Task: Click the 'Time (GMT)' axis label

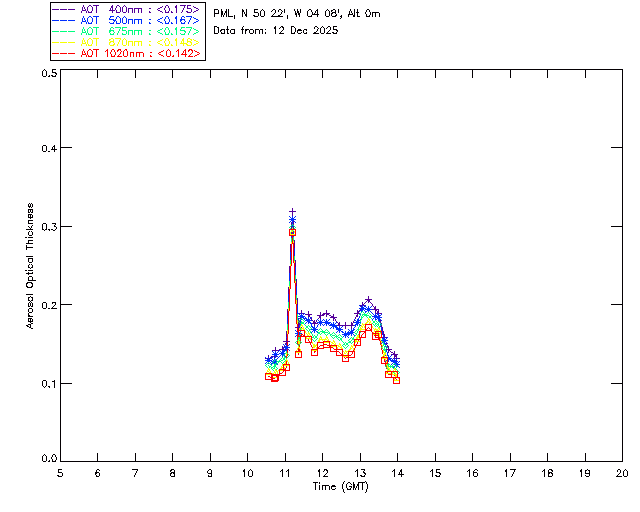Action: (x=341, y=486)
